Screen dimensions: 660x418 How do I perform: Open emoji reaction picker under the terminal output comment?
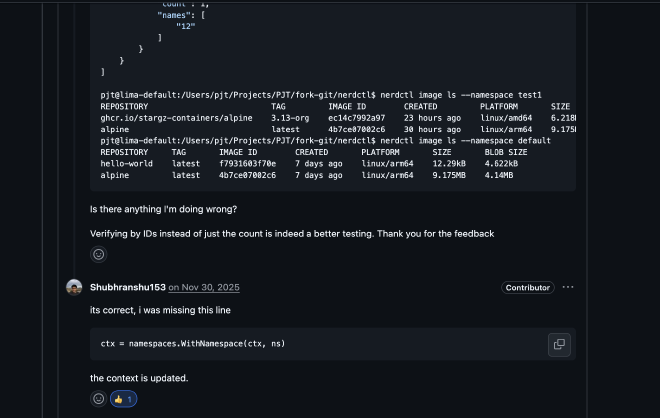98,254
